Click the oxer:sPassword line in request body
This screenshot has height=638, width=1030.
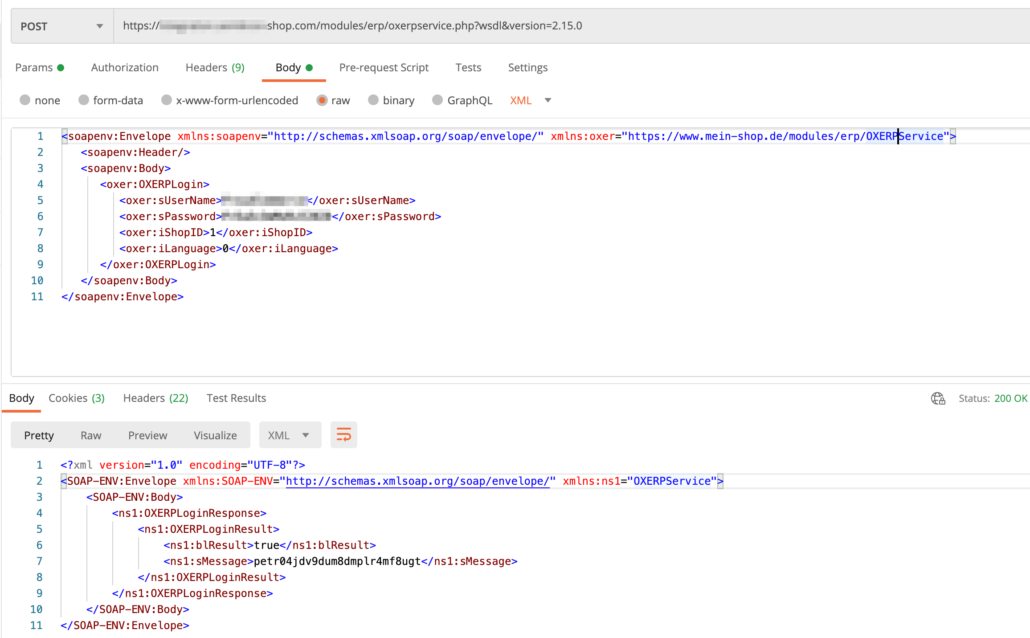(280, 216)
